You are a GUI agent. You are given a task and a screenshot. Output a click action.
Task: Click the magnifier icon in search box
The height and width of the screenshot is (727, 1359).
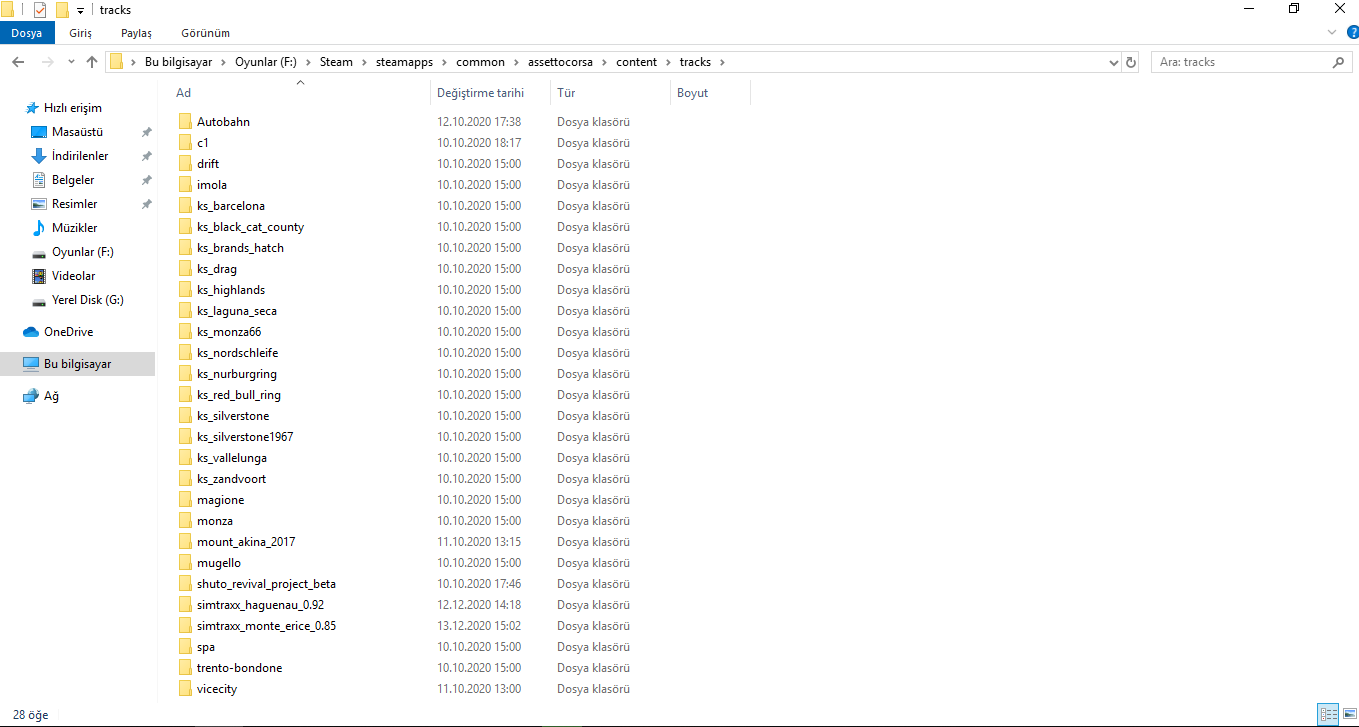tap(1339, 62)
